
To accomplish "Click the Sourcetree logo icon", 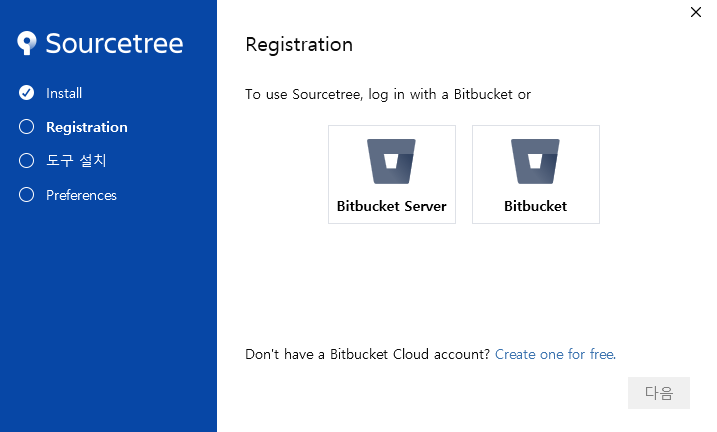I will (x=27, y=43).
